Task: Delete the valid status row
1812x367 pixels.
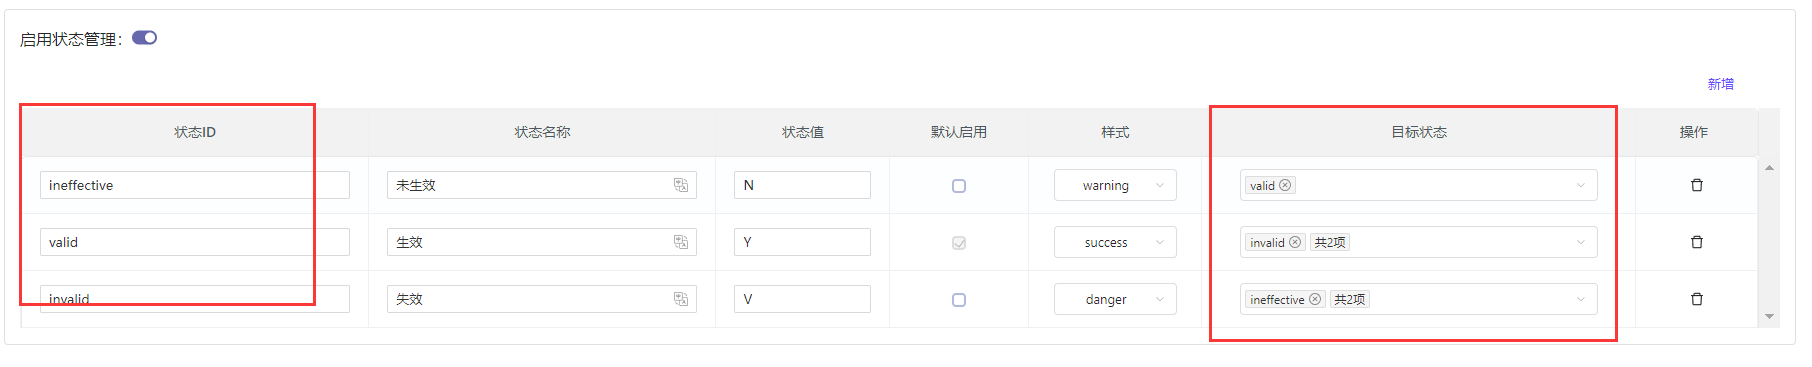Action: [x=1697, y=242]
